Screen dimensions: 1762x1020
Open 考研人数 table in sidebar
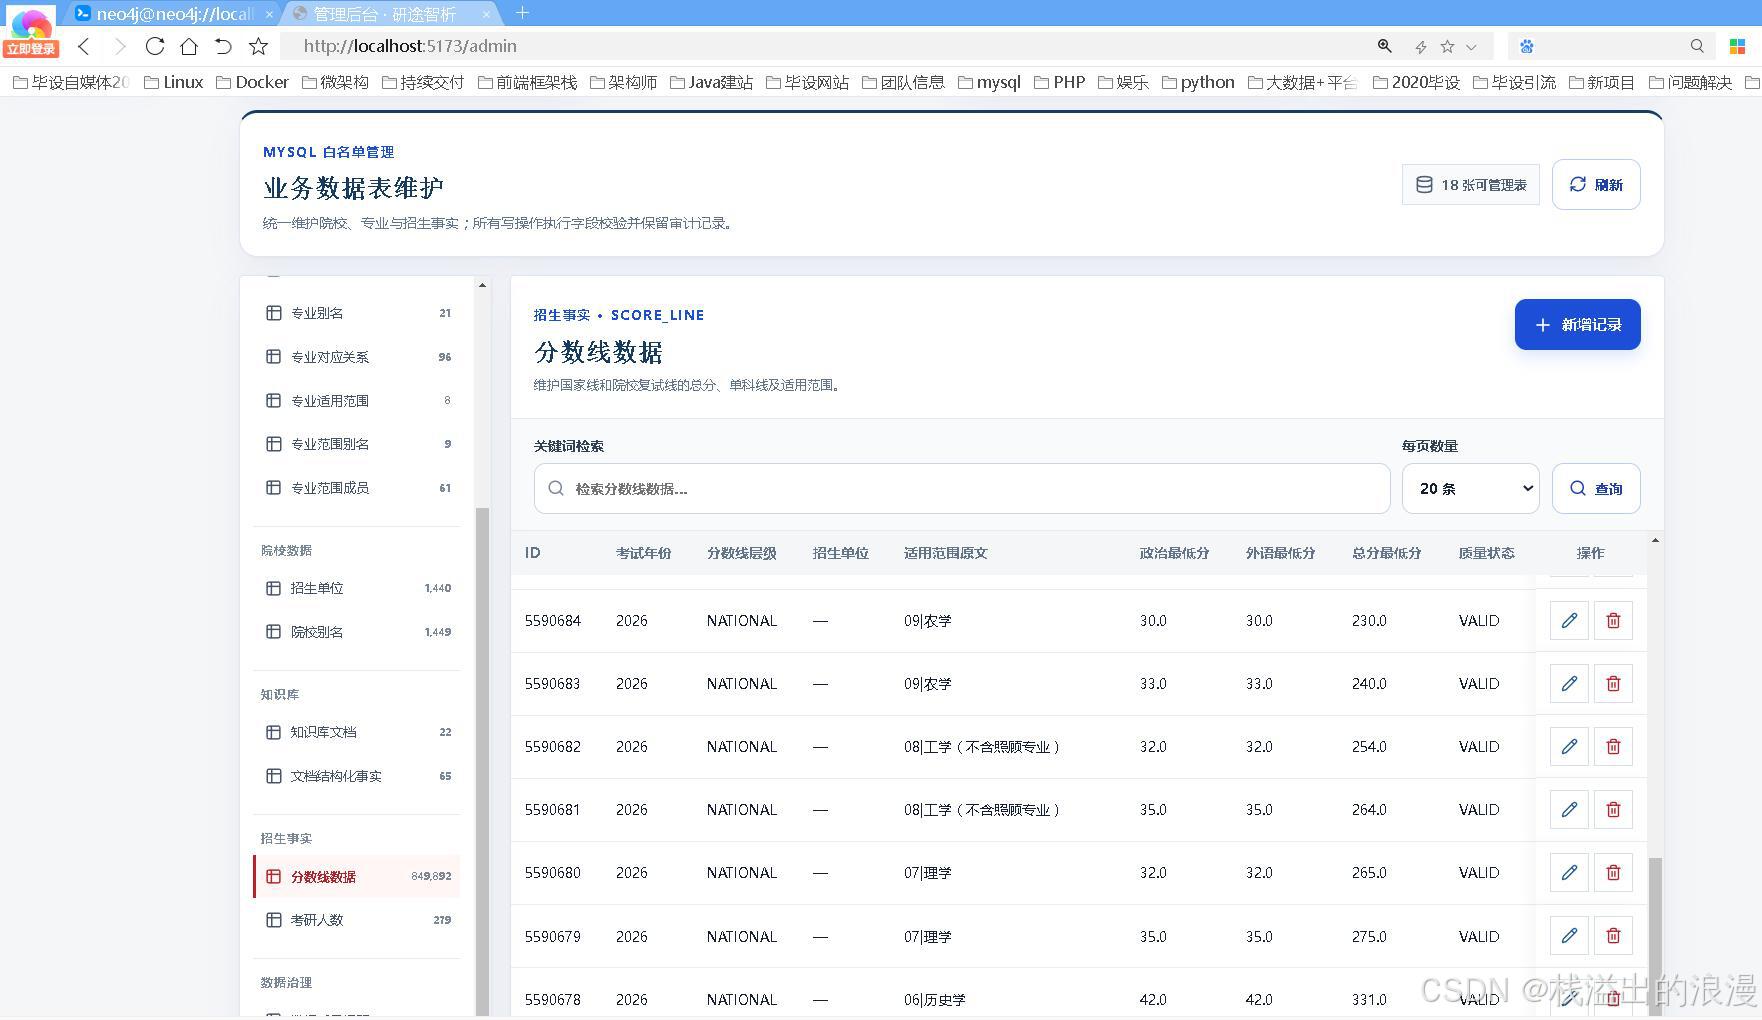coord(357,920)
